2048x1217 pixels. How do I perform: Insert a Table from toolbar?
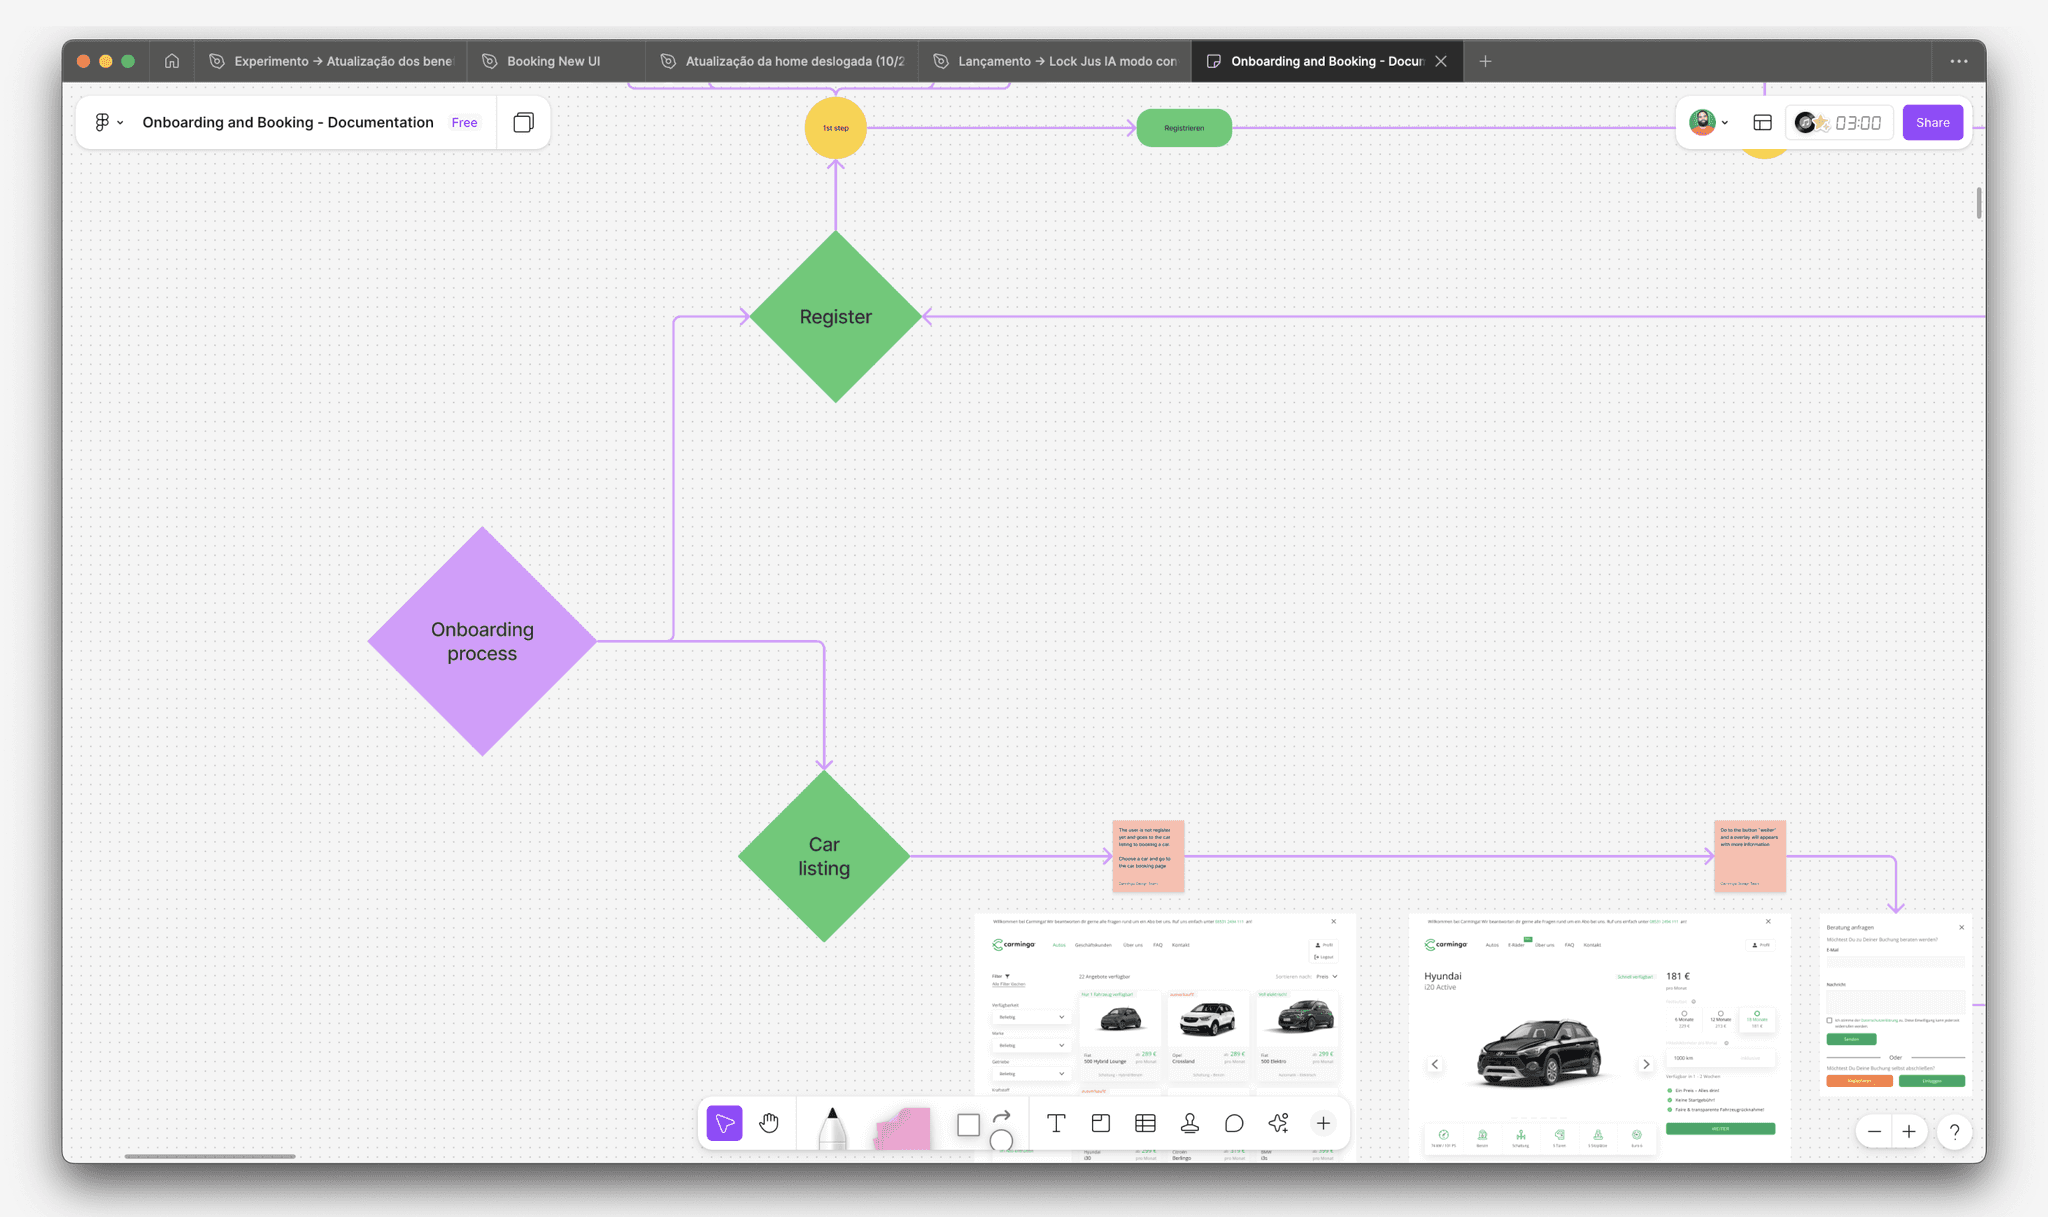1145,1123
